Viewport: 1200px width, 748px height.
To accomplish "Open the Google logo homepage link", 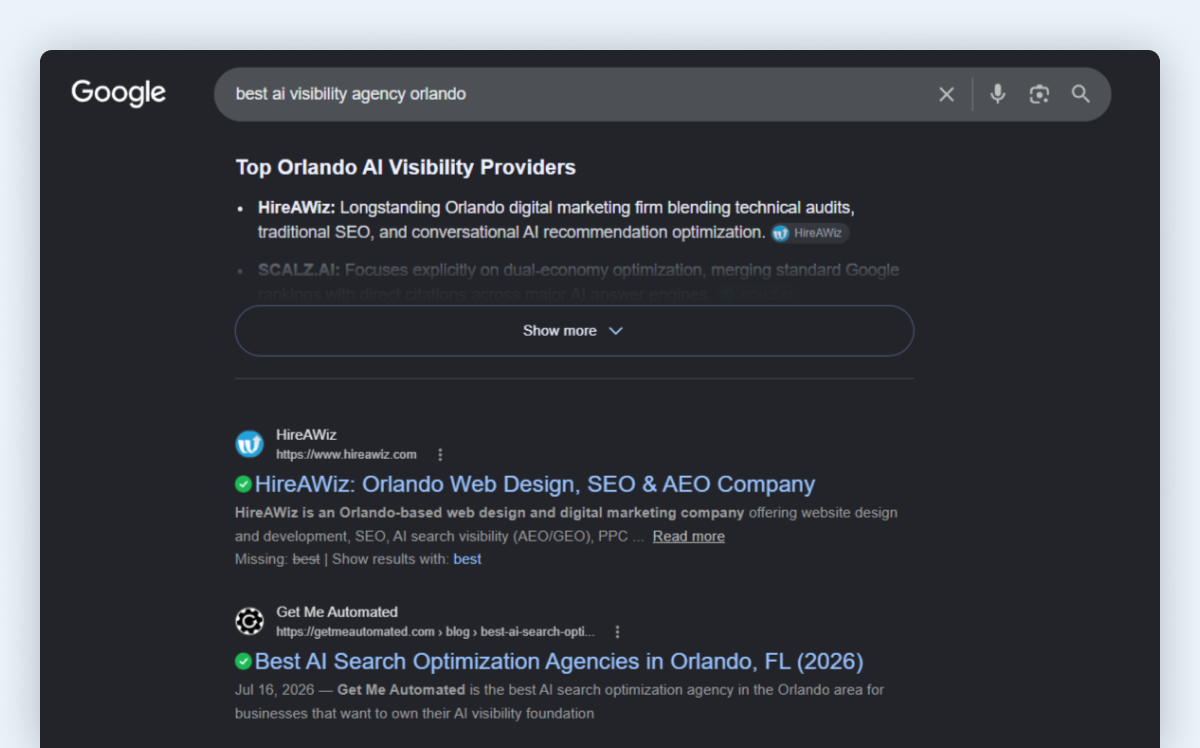I will [x=118, y=93].
